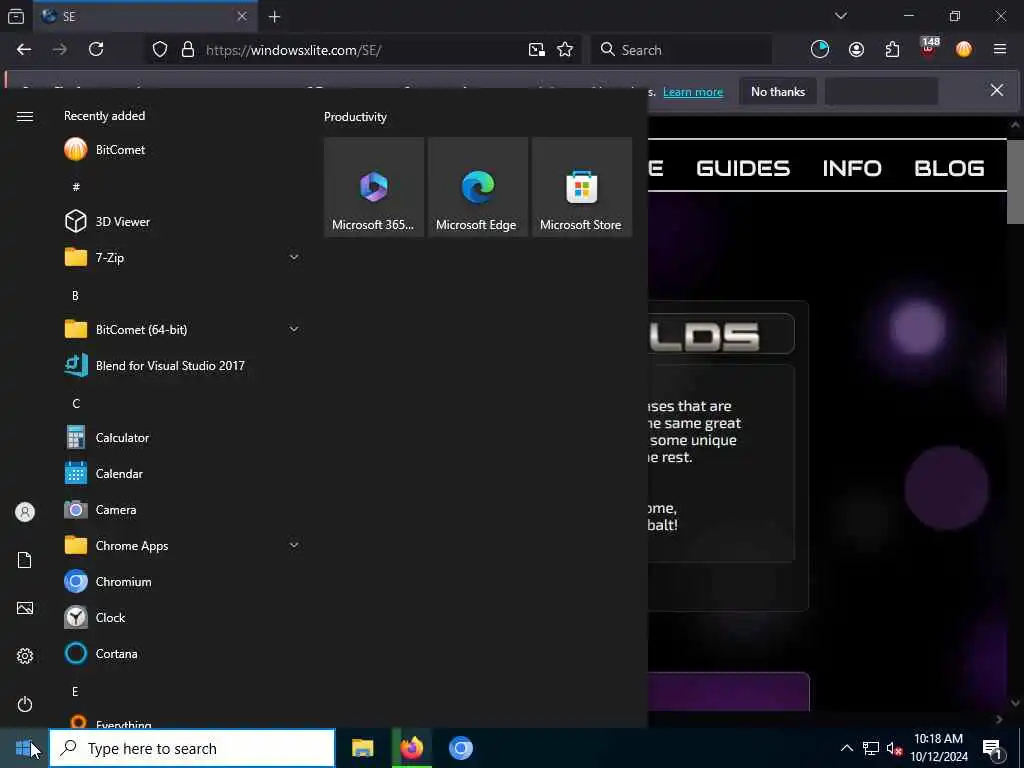1024x768 pixels.
Task: Open the Microsoft 365 tile
Action: click(374, 187)
